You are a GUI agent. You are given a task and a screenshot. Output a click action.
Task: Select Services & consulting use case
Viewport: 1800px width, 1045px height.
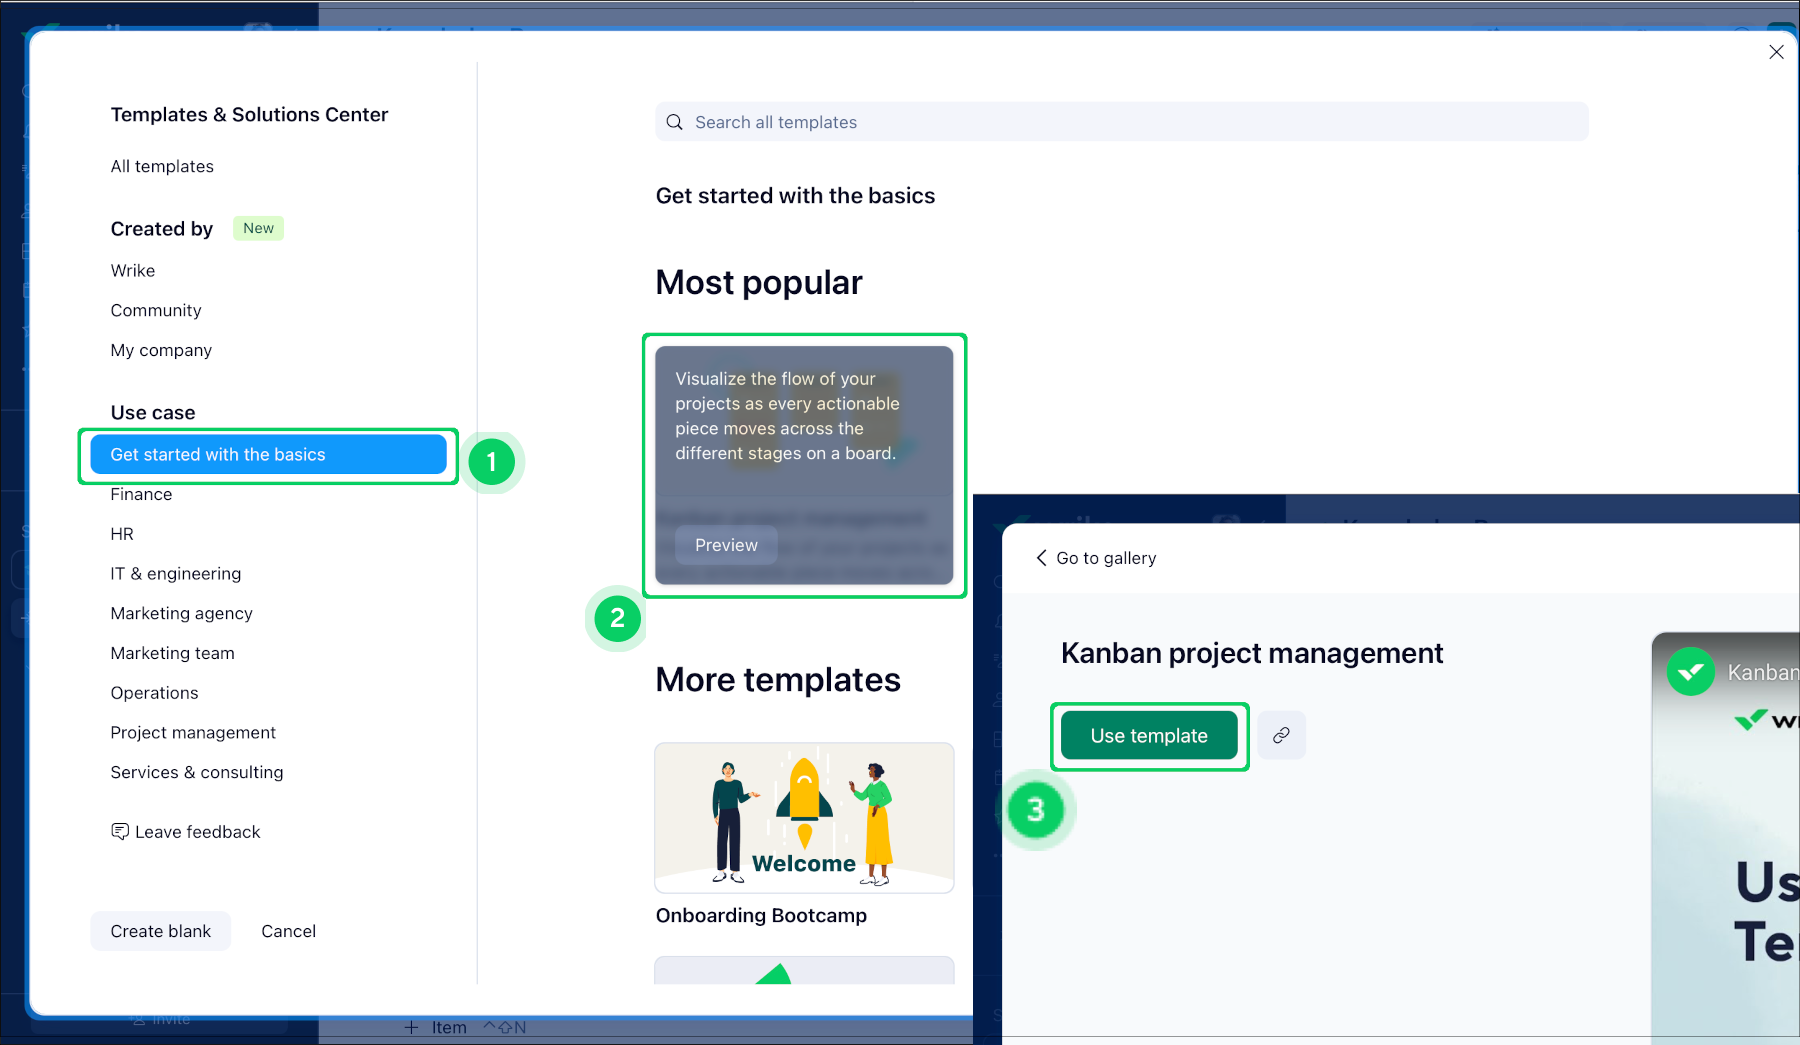coord(197,772)
